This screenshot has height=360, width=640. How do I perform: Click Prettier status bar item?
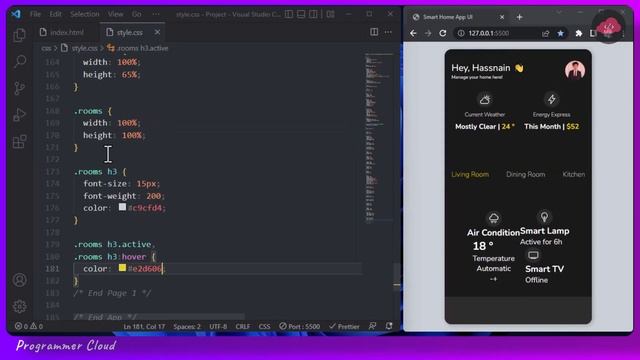click(x=344, y=327)
